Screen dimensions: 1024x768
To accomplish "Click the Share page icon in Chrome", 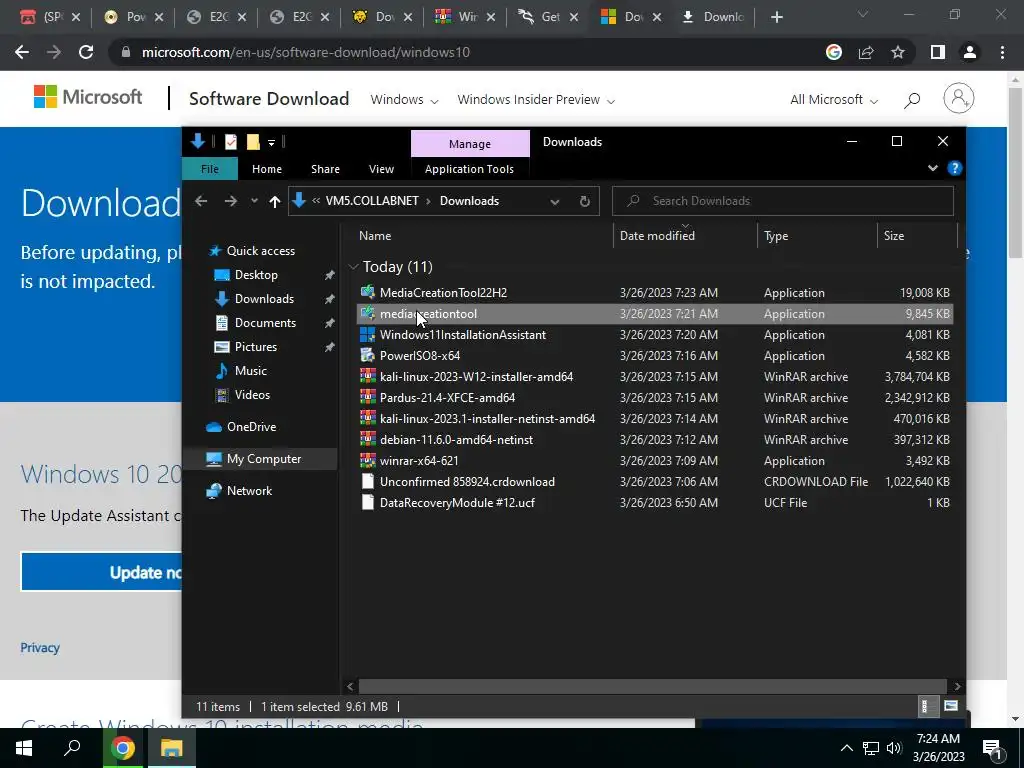I will pyautogui.click(x=866, y=52).
